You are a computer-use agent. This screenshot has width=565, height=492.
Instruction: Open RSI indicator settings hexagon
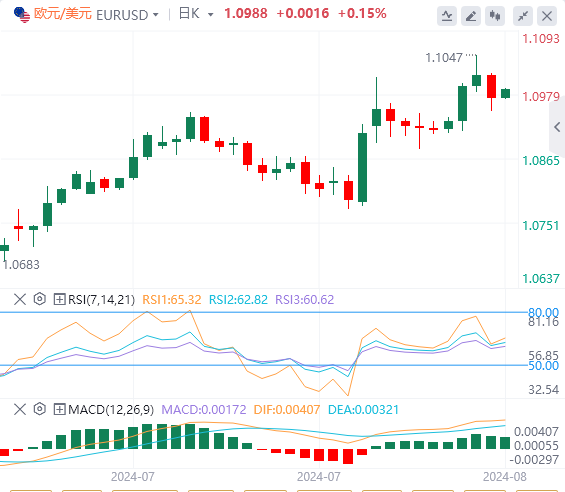[40, 299]
